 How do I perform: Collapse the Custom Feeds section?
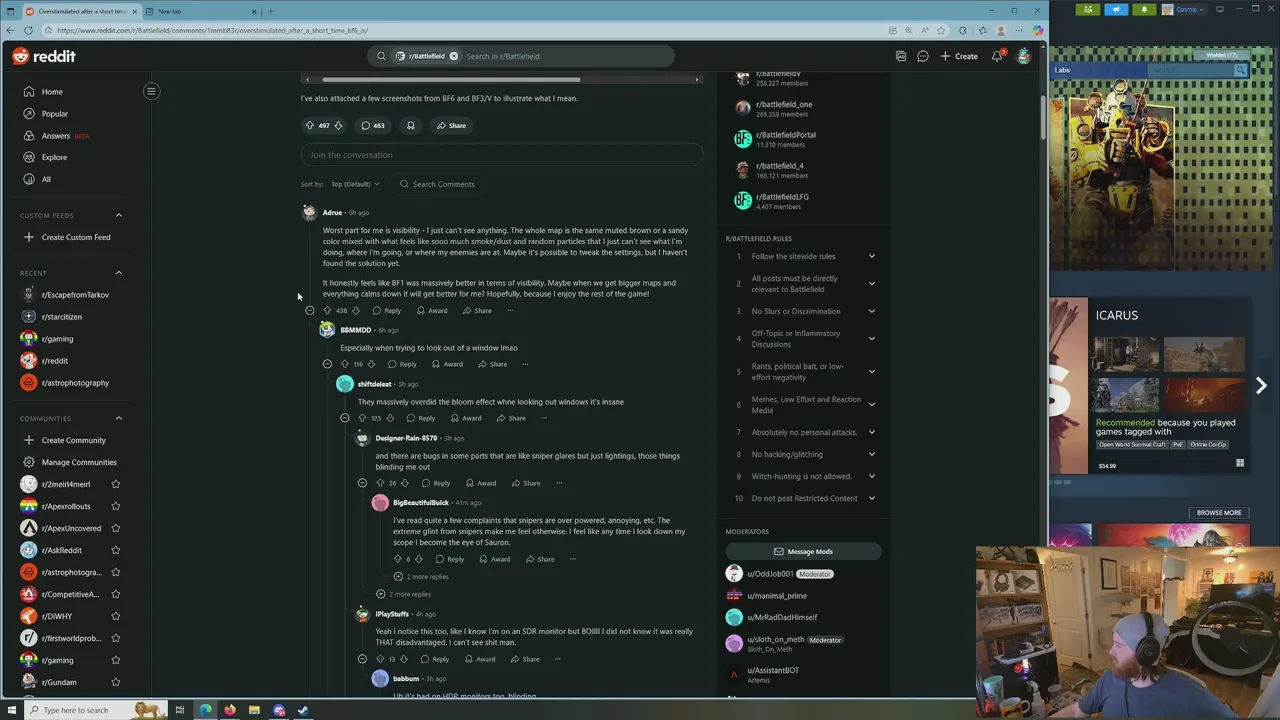(118, 215)
